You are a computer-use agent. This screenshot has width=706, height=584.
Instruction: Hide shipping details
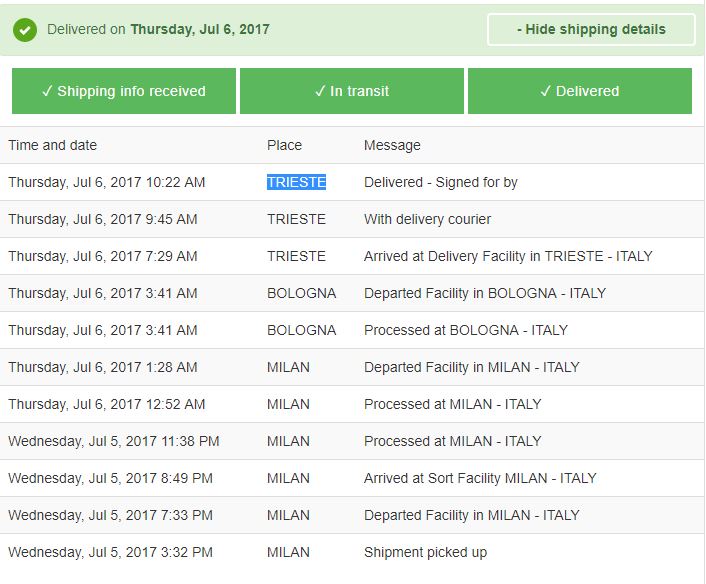(x=591, y=29)
